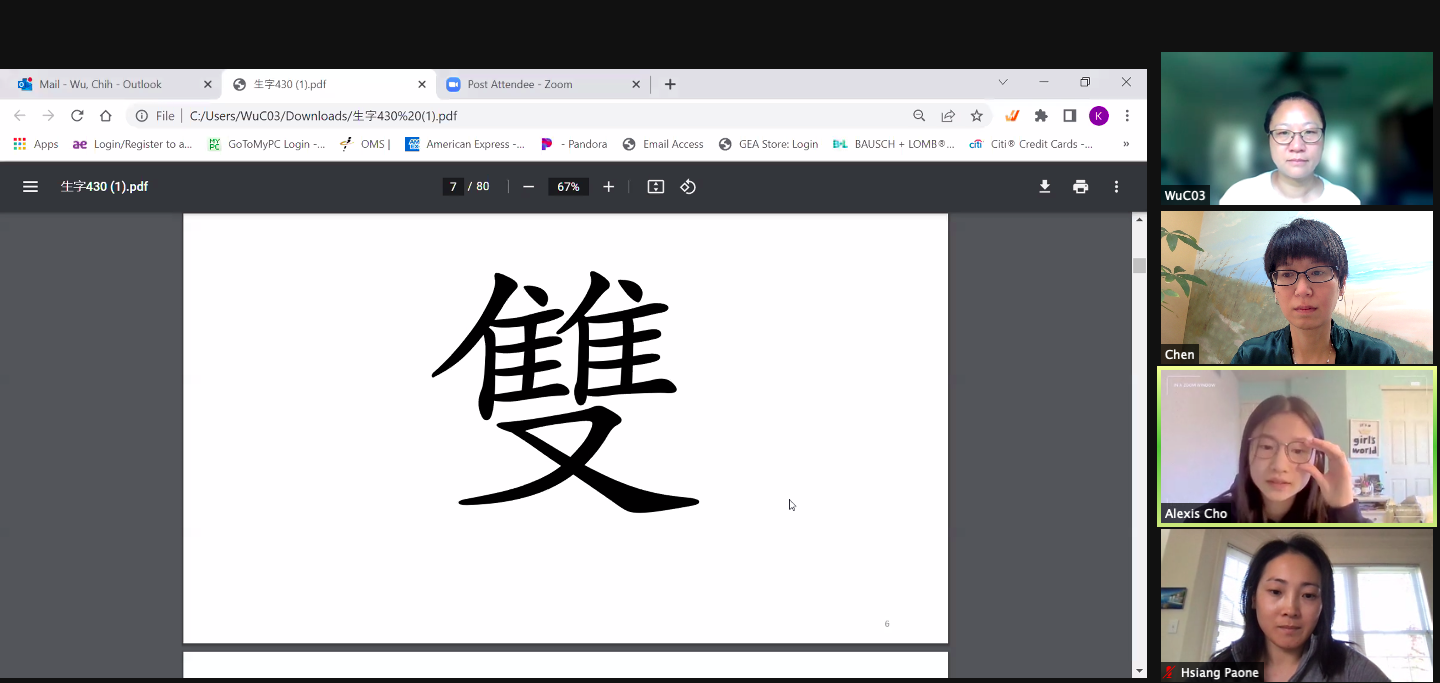The image size is (1440, 683).
Task: Zoom out the PDF with the minus icon
Action: point(528,186)
